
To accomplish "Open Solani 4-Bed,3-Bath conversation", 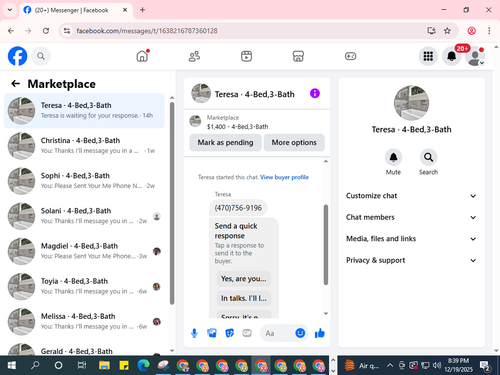I will click(84, 216).
